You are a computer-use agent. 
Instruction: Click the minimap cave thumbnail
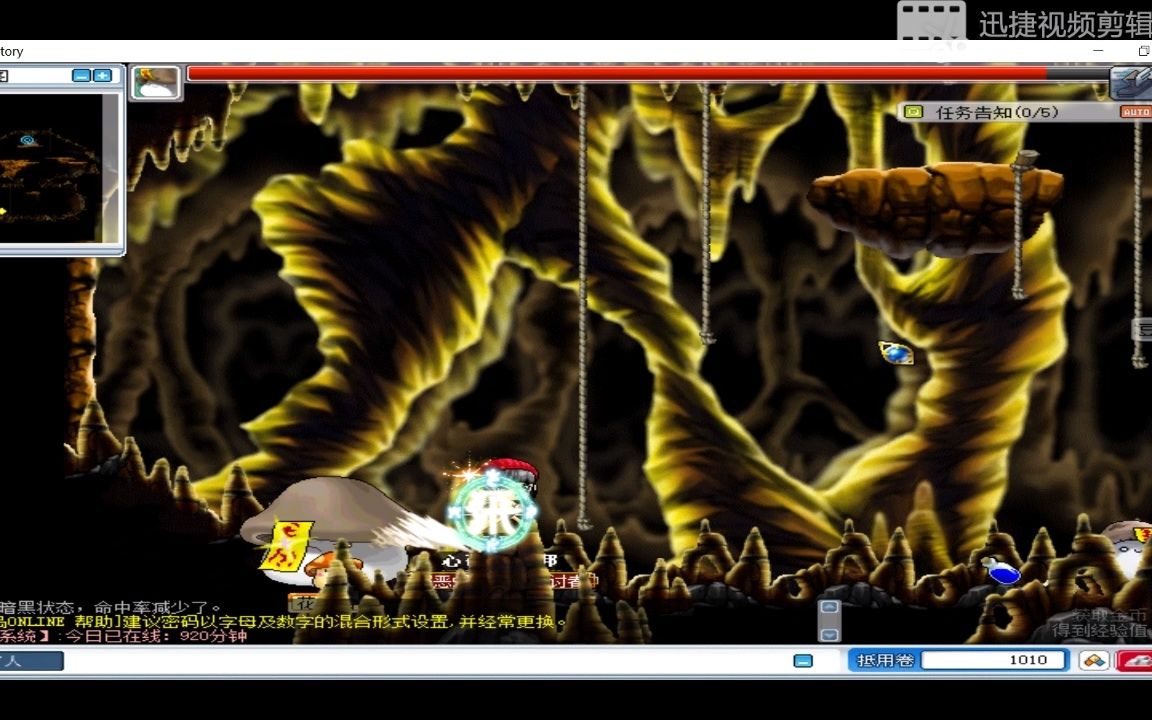[x=51, y=168]
